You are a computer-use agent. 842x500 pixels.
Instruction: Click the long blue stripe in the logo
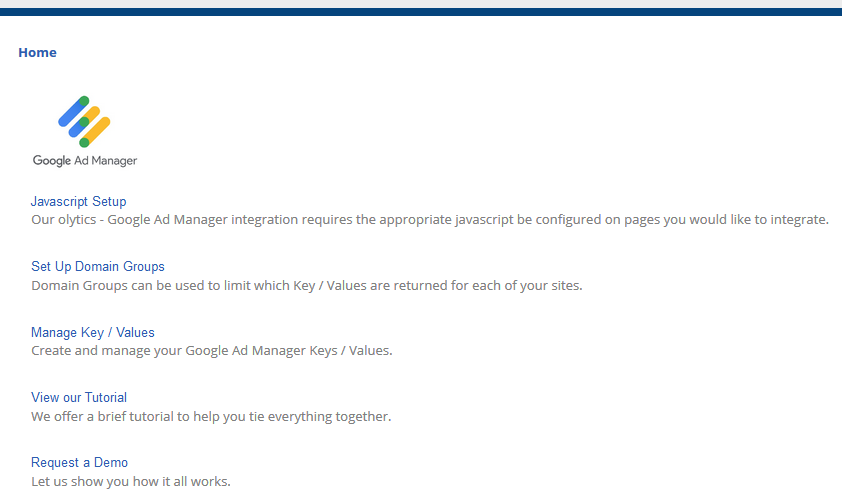coord(73,112)
